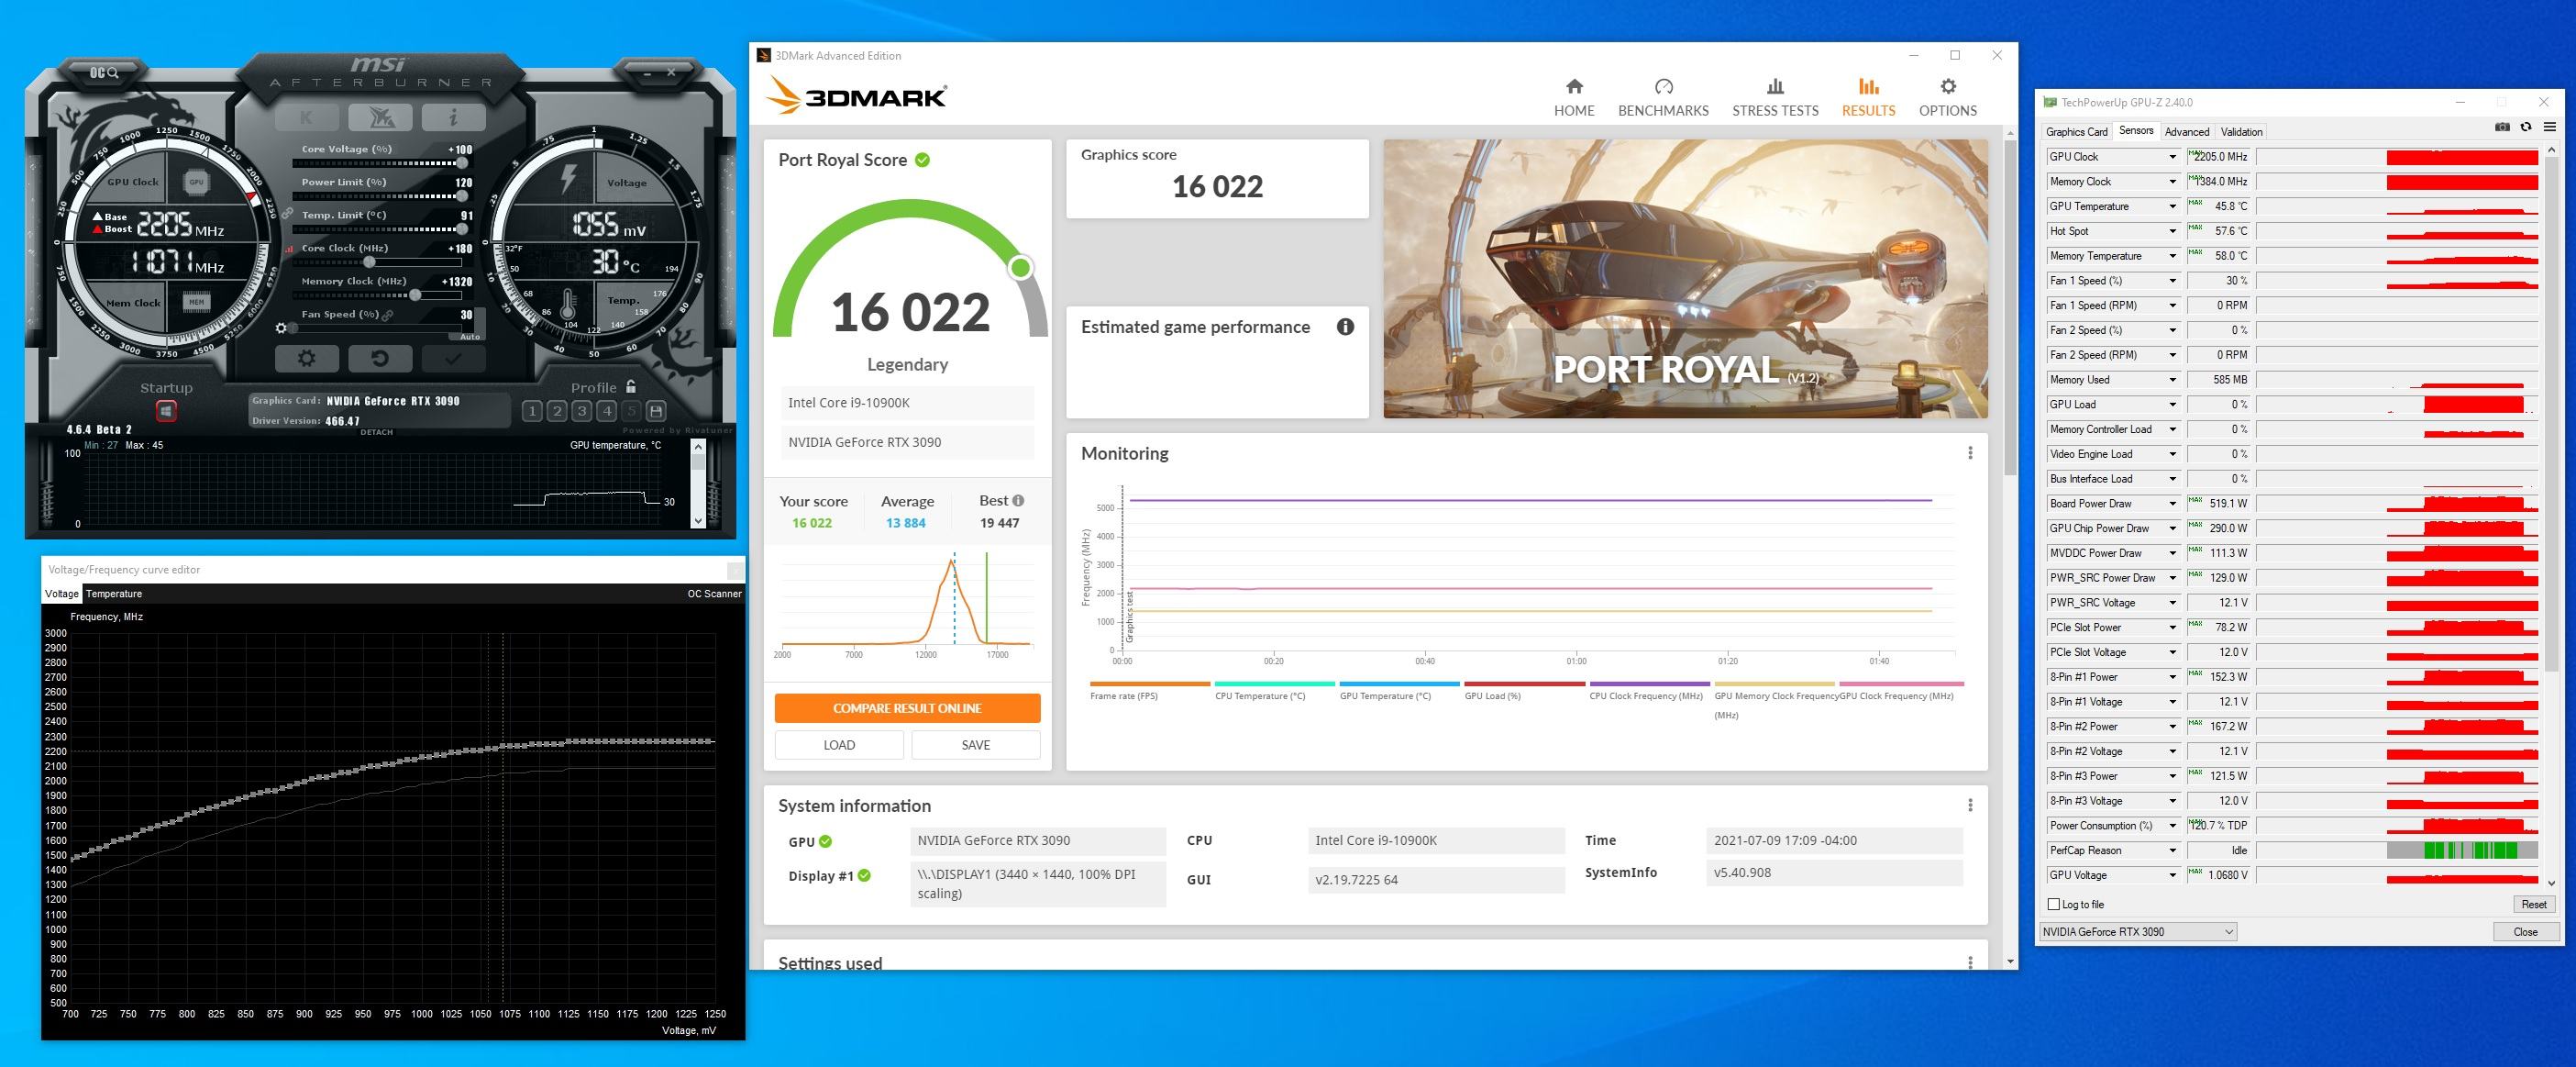Open the NVIDIA GeForce RTX 3090 device selector

click(2137, 932)
